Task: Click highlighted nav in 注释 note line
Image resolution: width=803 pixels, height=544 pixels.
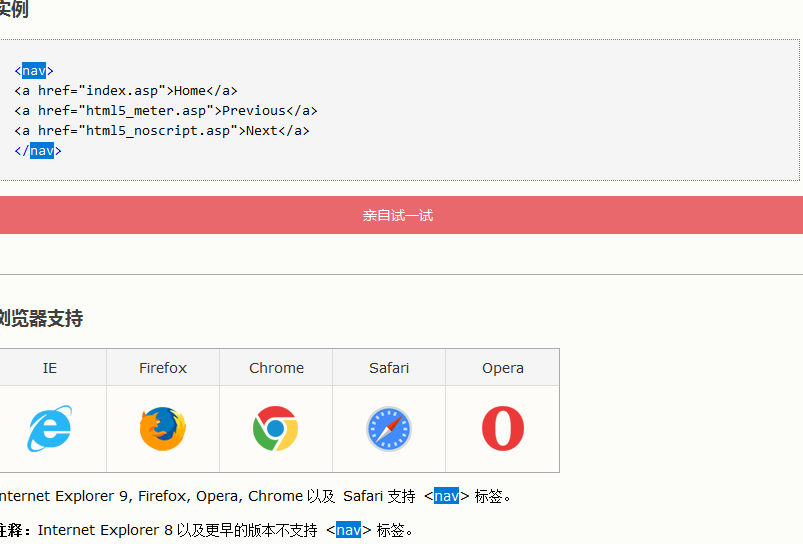Action: coord(348,530)
